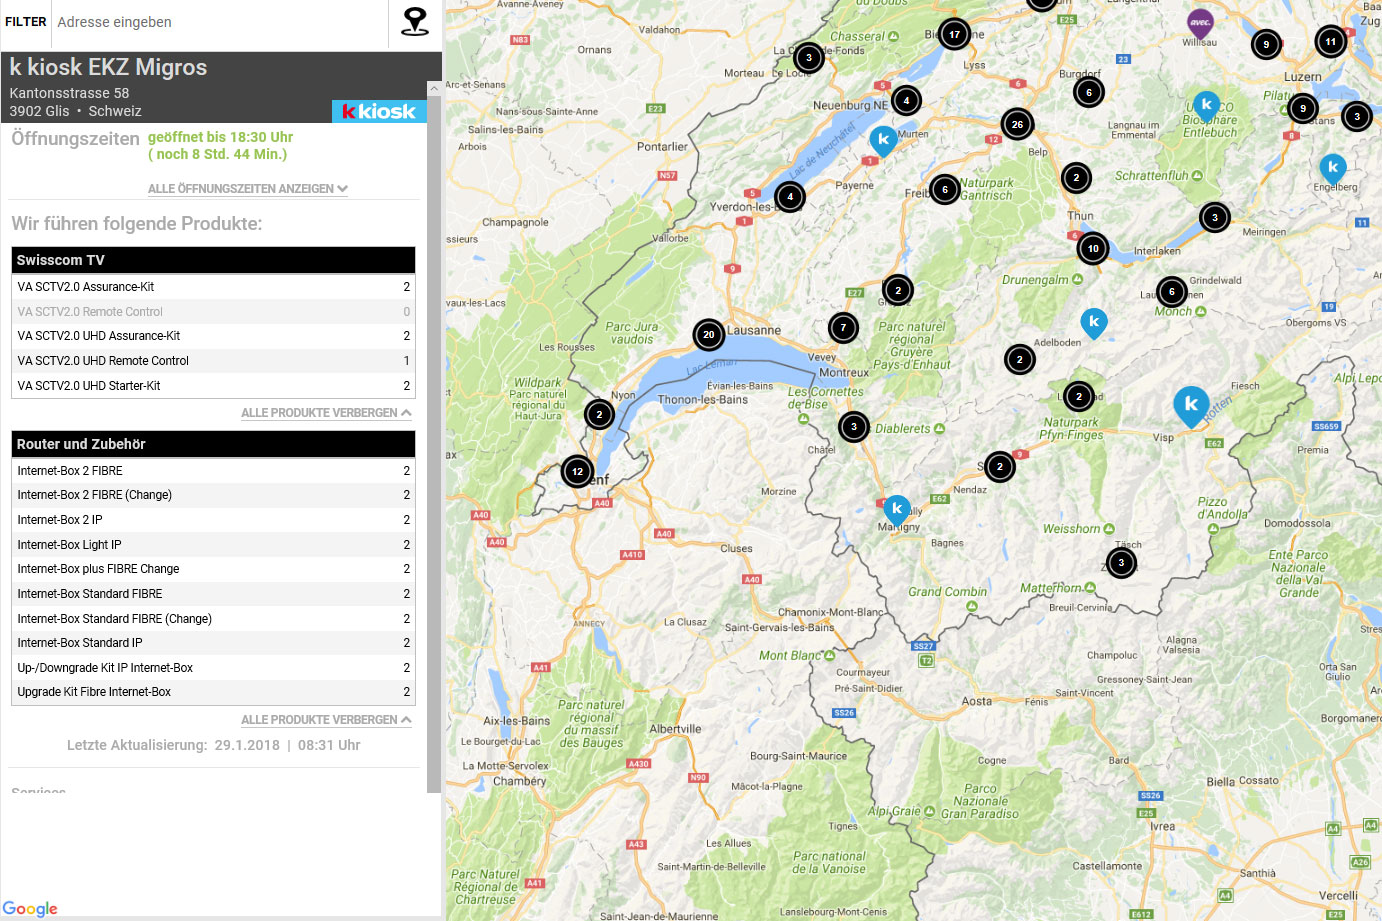Select the Router und Zubehör section header

tap(213, 444)
